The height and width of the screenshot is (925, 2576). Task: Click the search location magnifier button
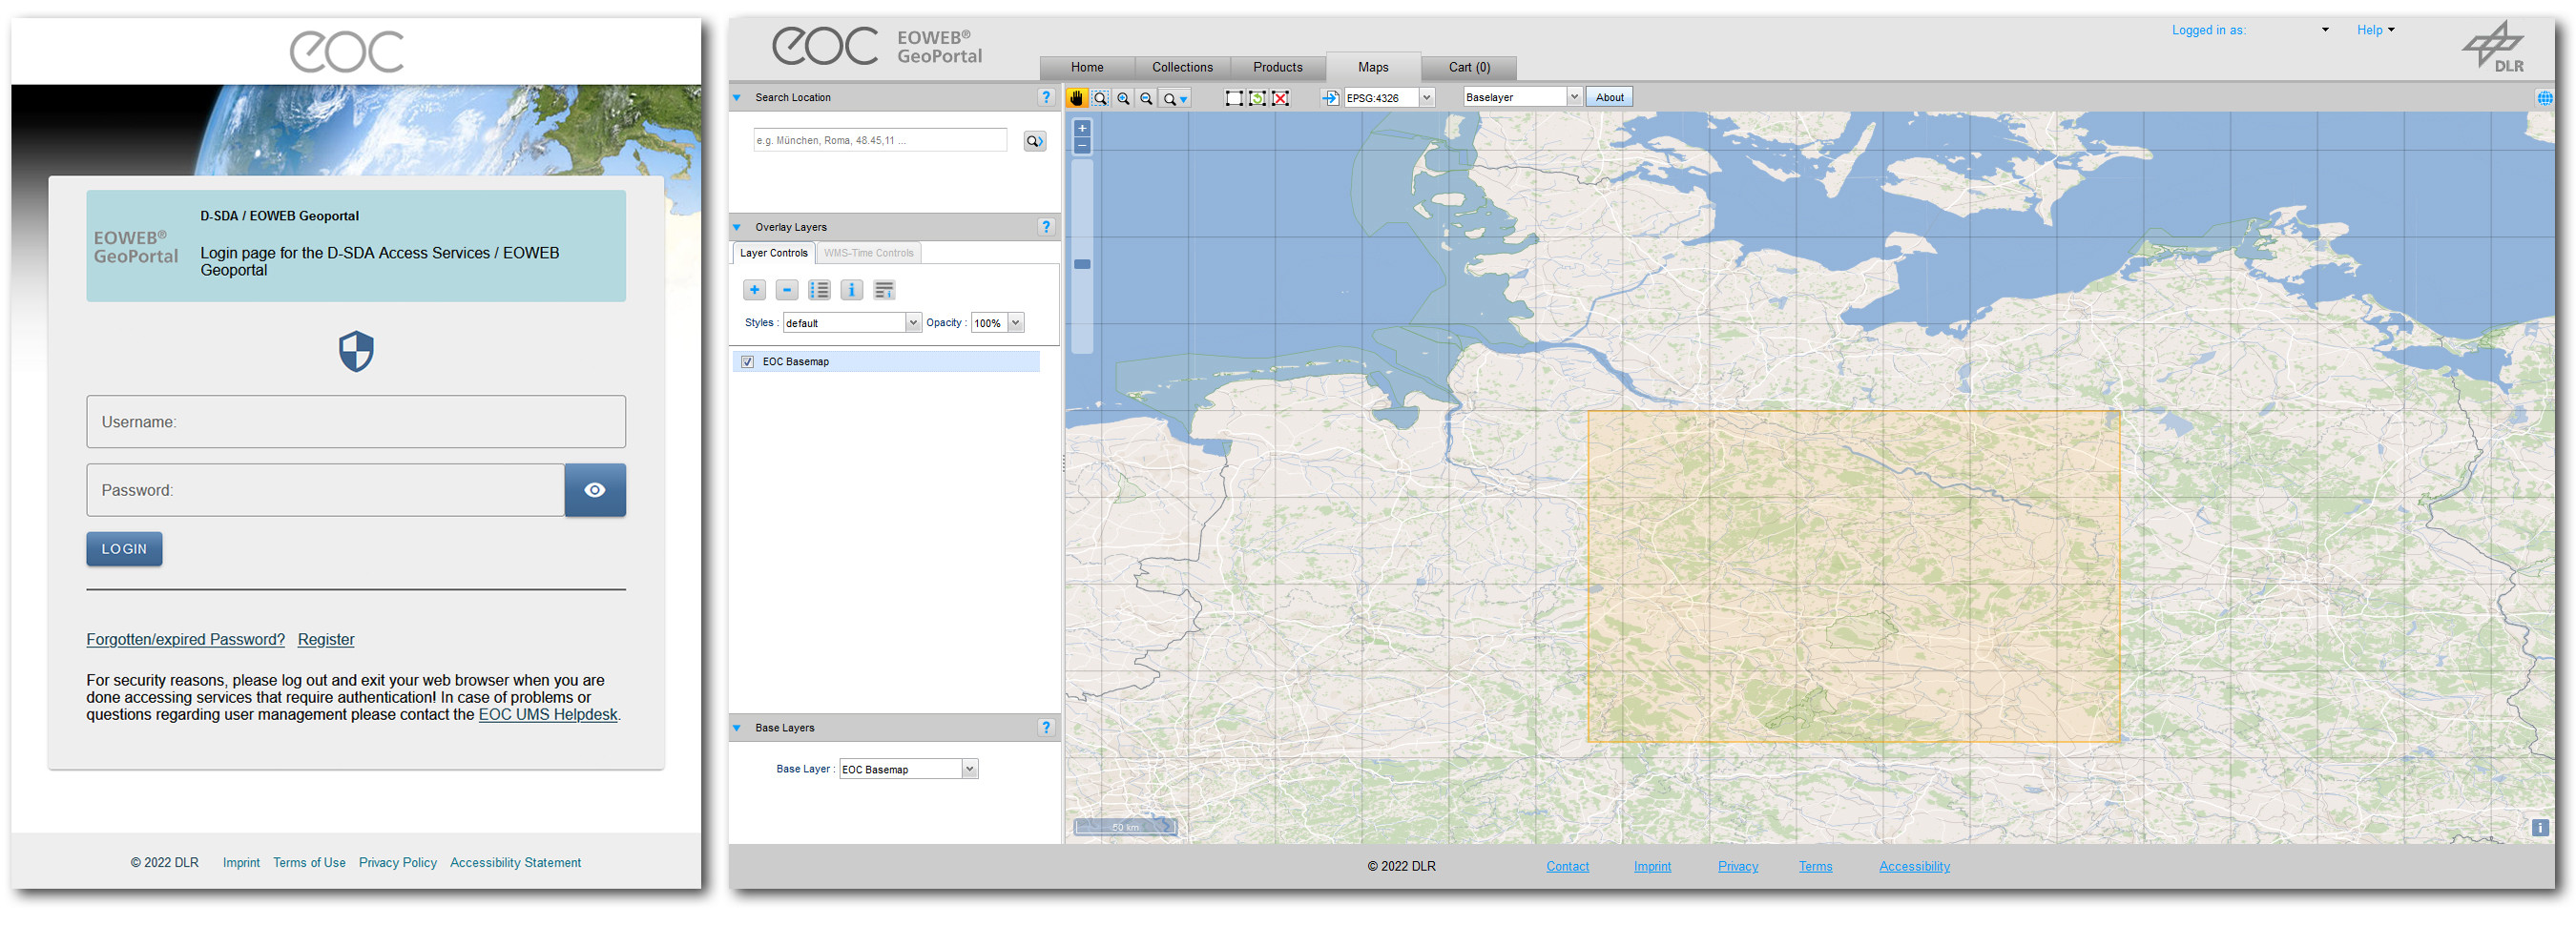(1034, 141)
